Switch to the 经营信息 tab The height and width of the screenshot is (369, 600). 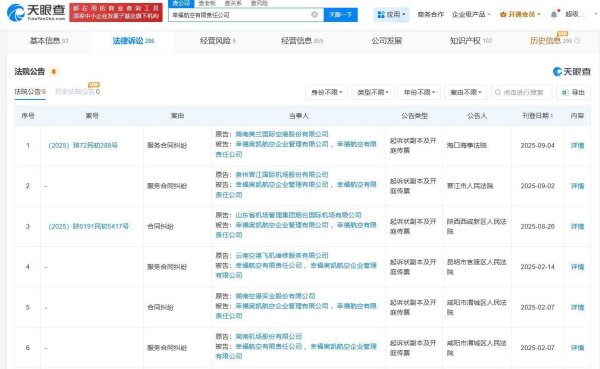pos(302,41)
